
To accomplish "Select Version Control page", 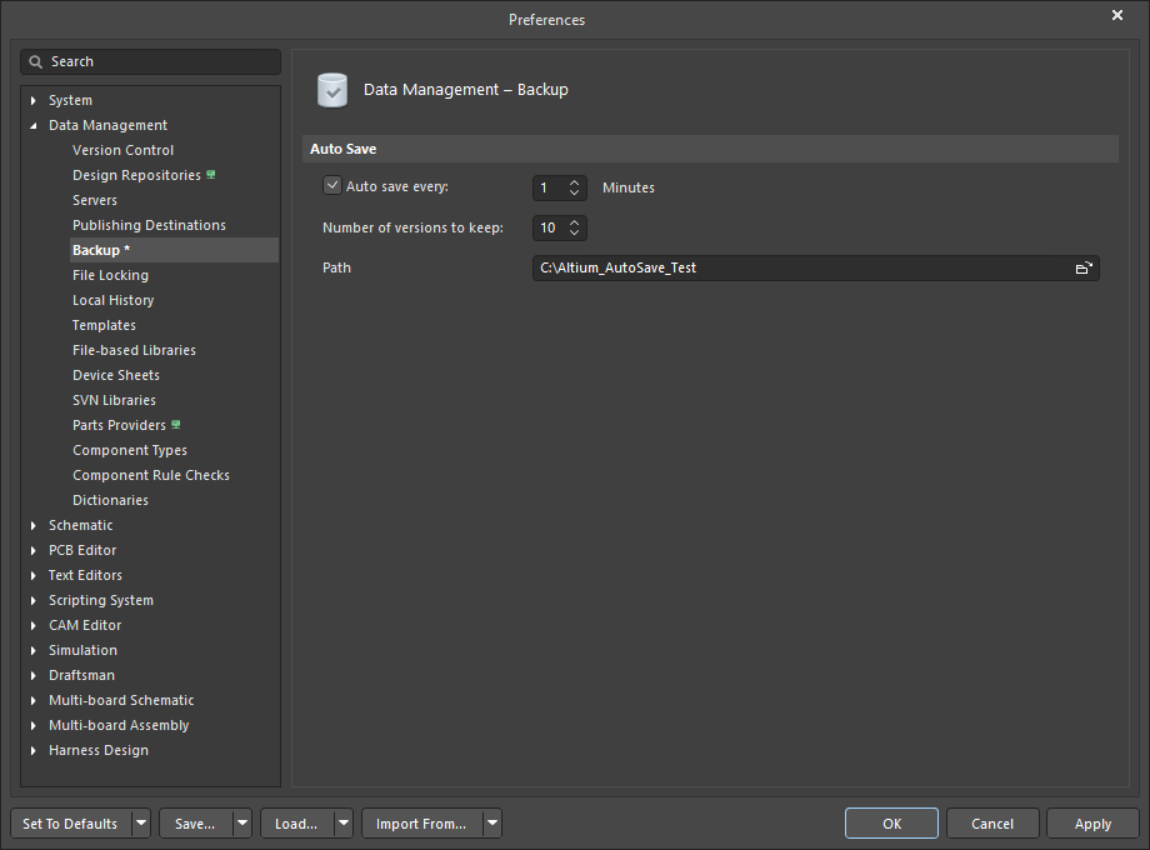I will [x=123, y=150].
